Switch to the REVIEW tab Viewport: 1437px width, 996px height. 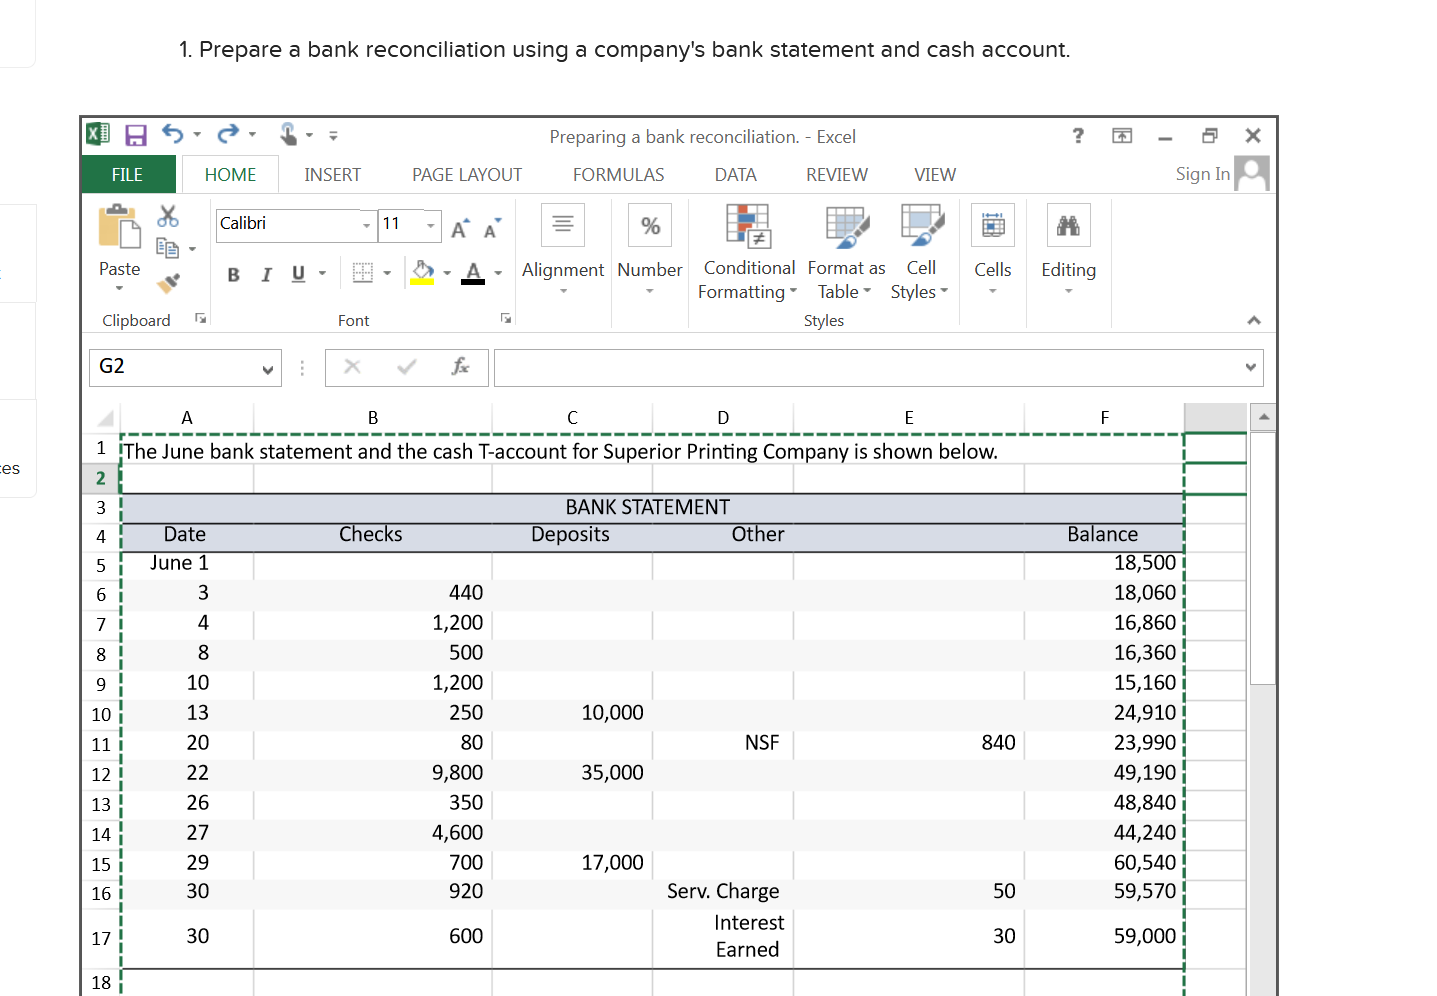click(x=837, y=174)
